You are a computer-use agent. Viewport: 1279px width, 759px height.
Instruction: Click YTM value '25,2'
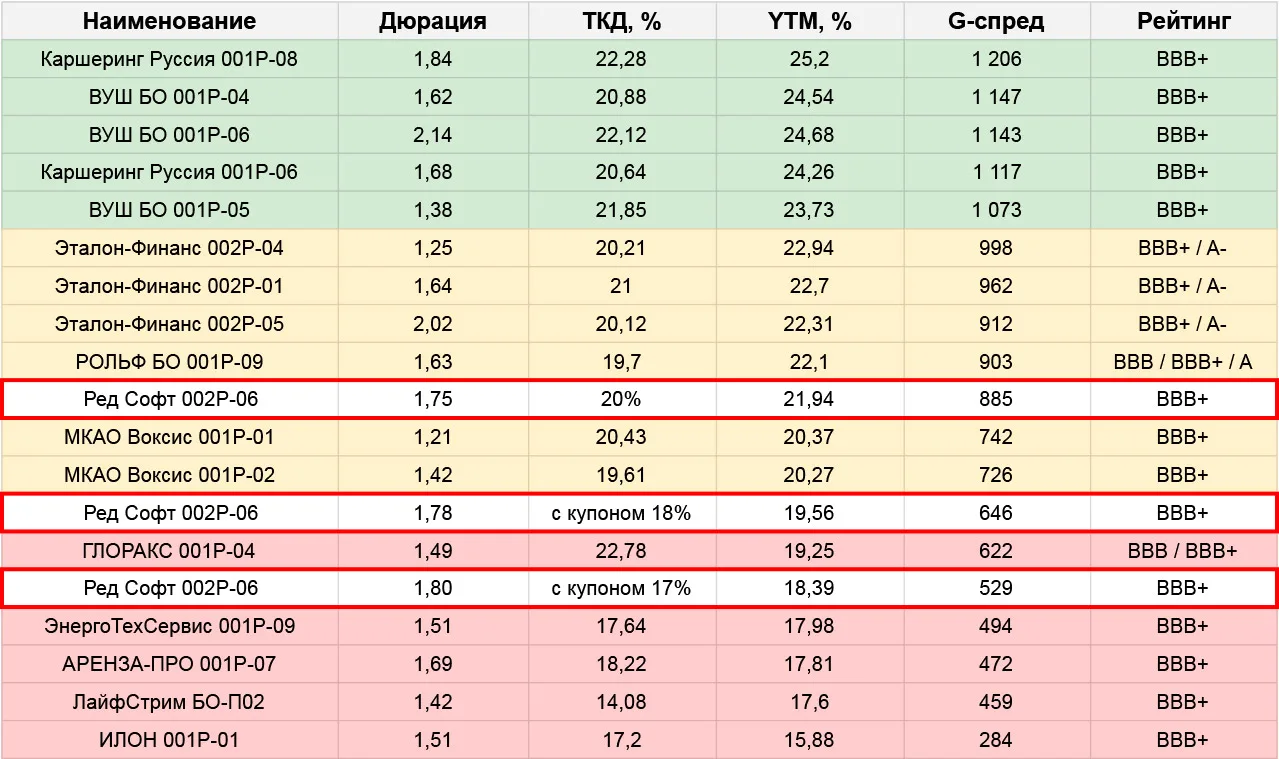tap(809, 59)
